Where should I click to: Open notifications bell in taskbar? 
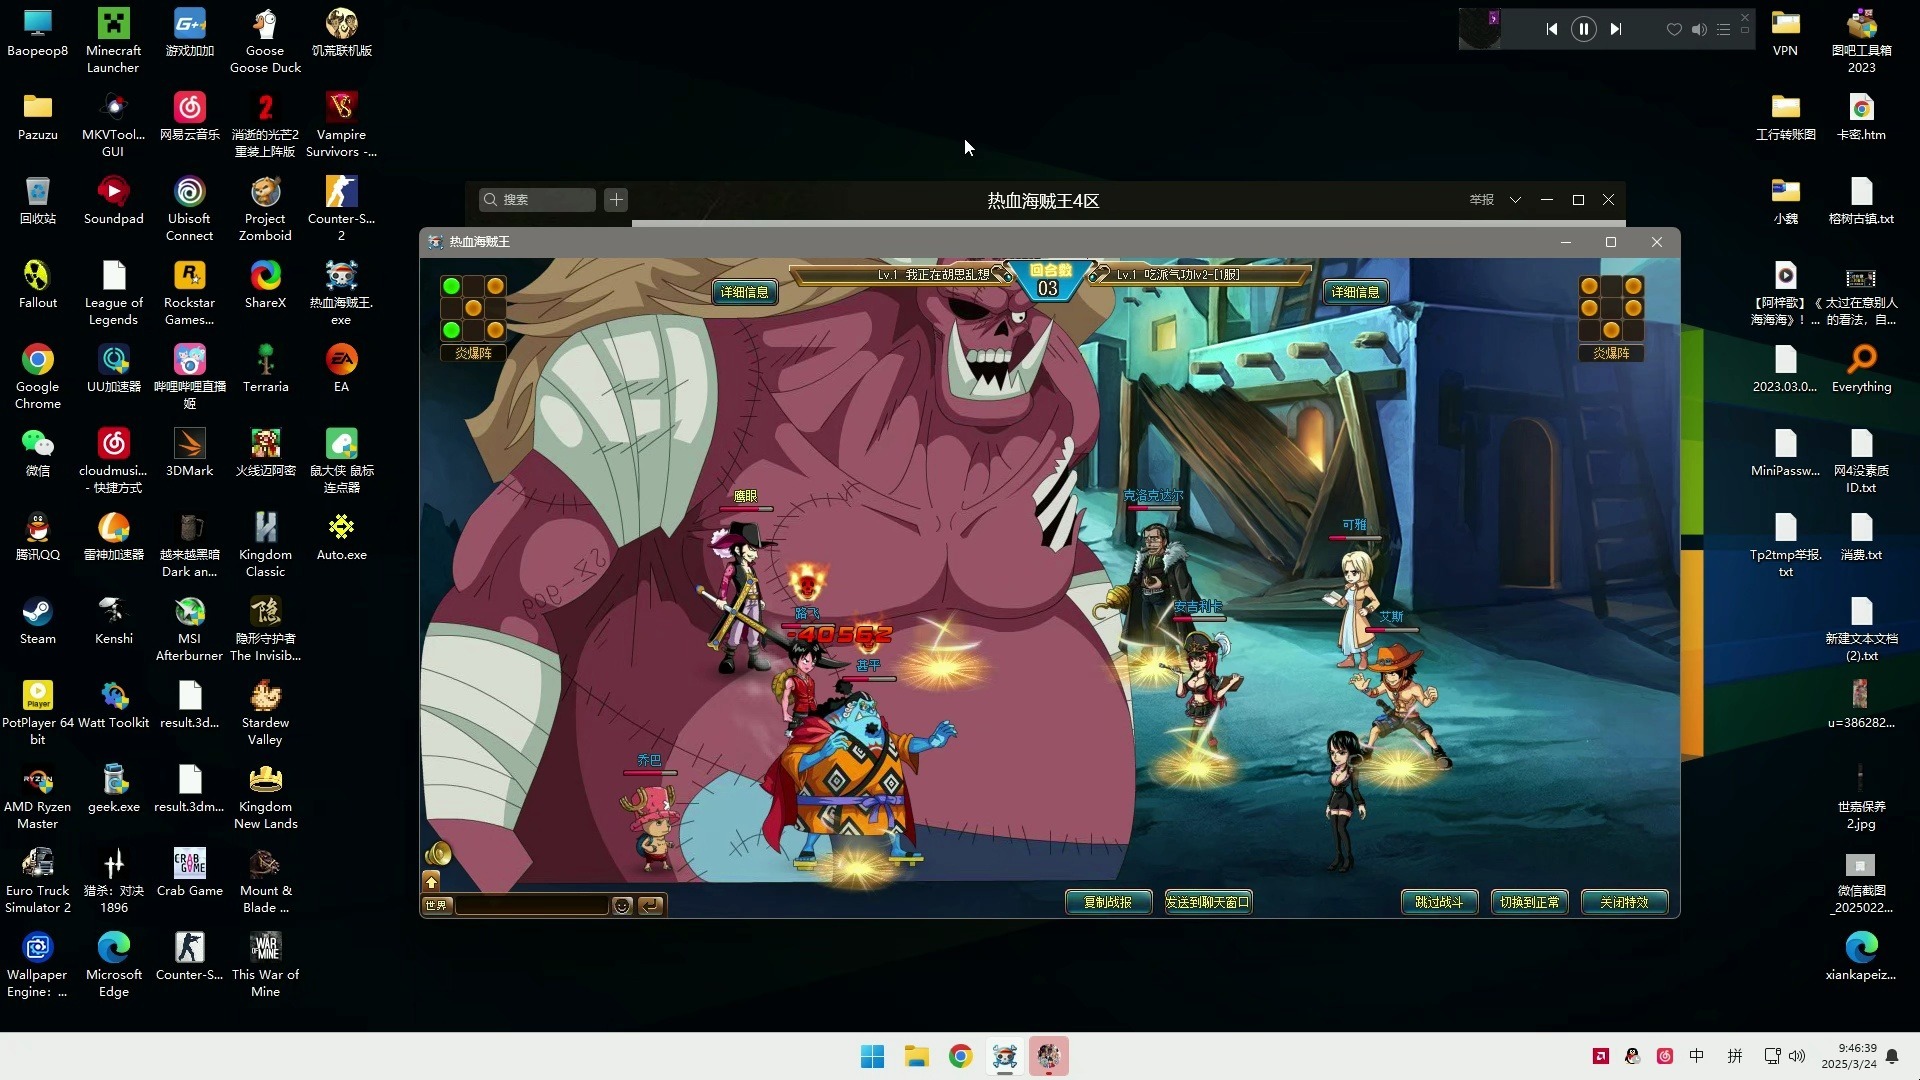click(1892, 1056)
